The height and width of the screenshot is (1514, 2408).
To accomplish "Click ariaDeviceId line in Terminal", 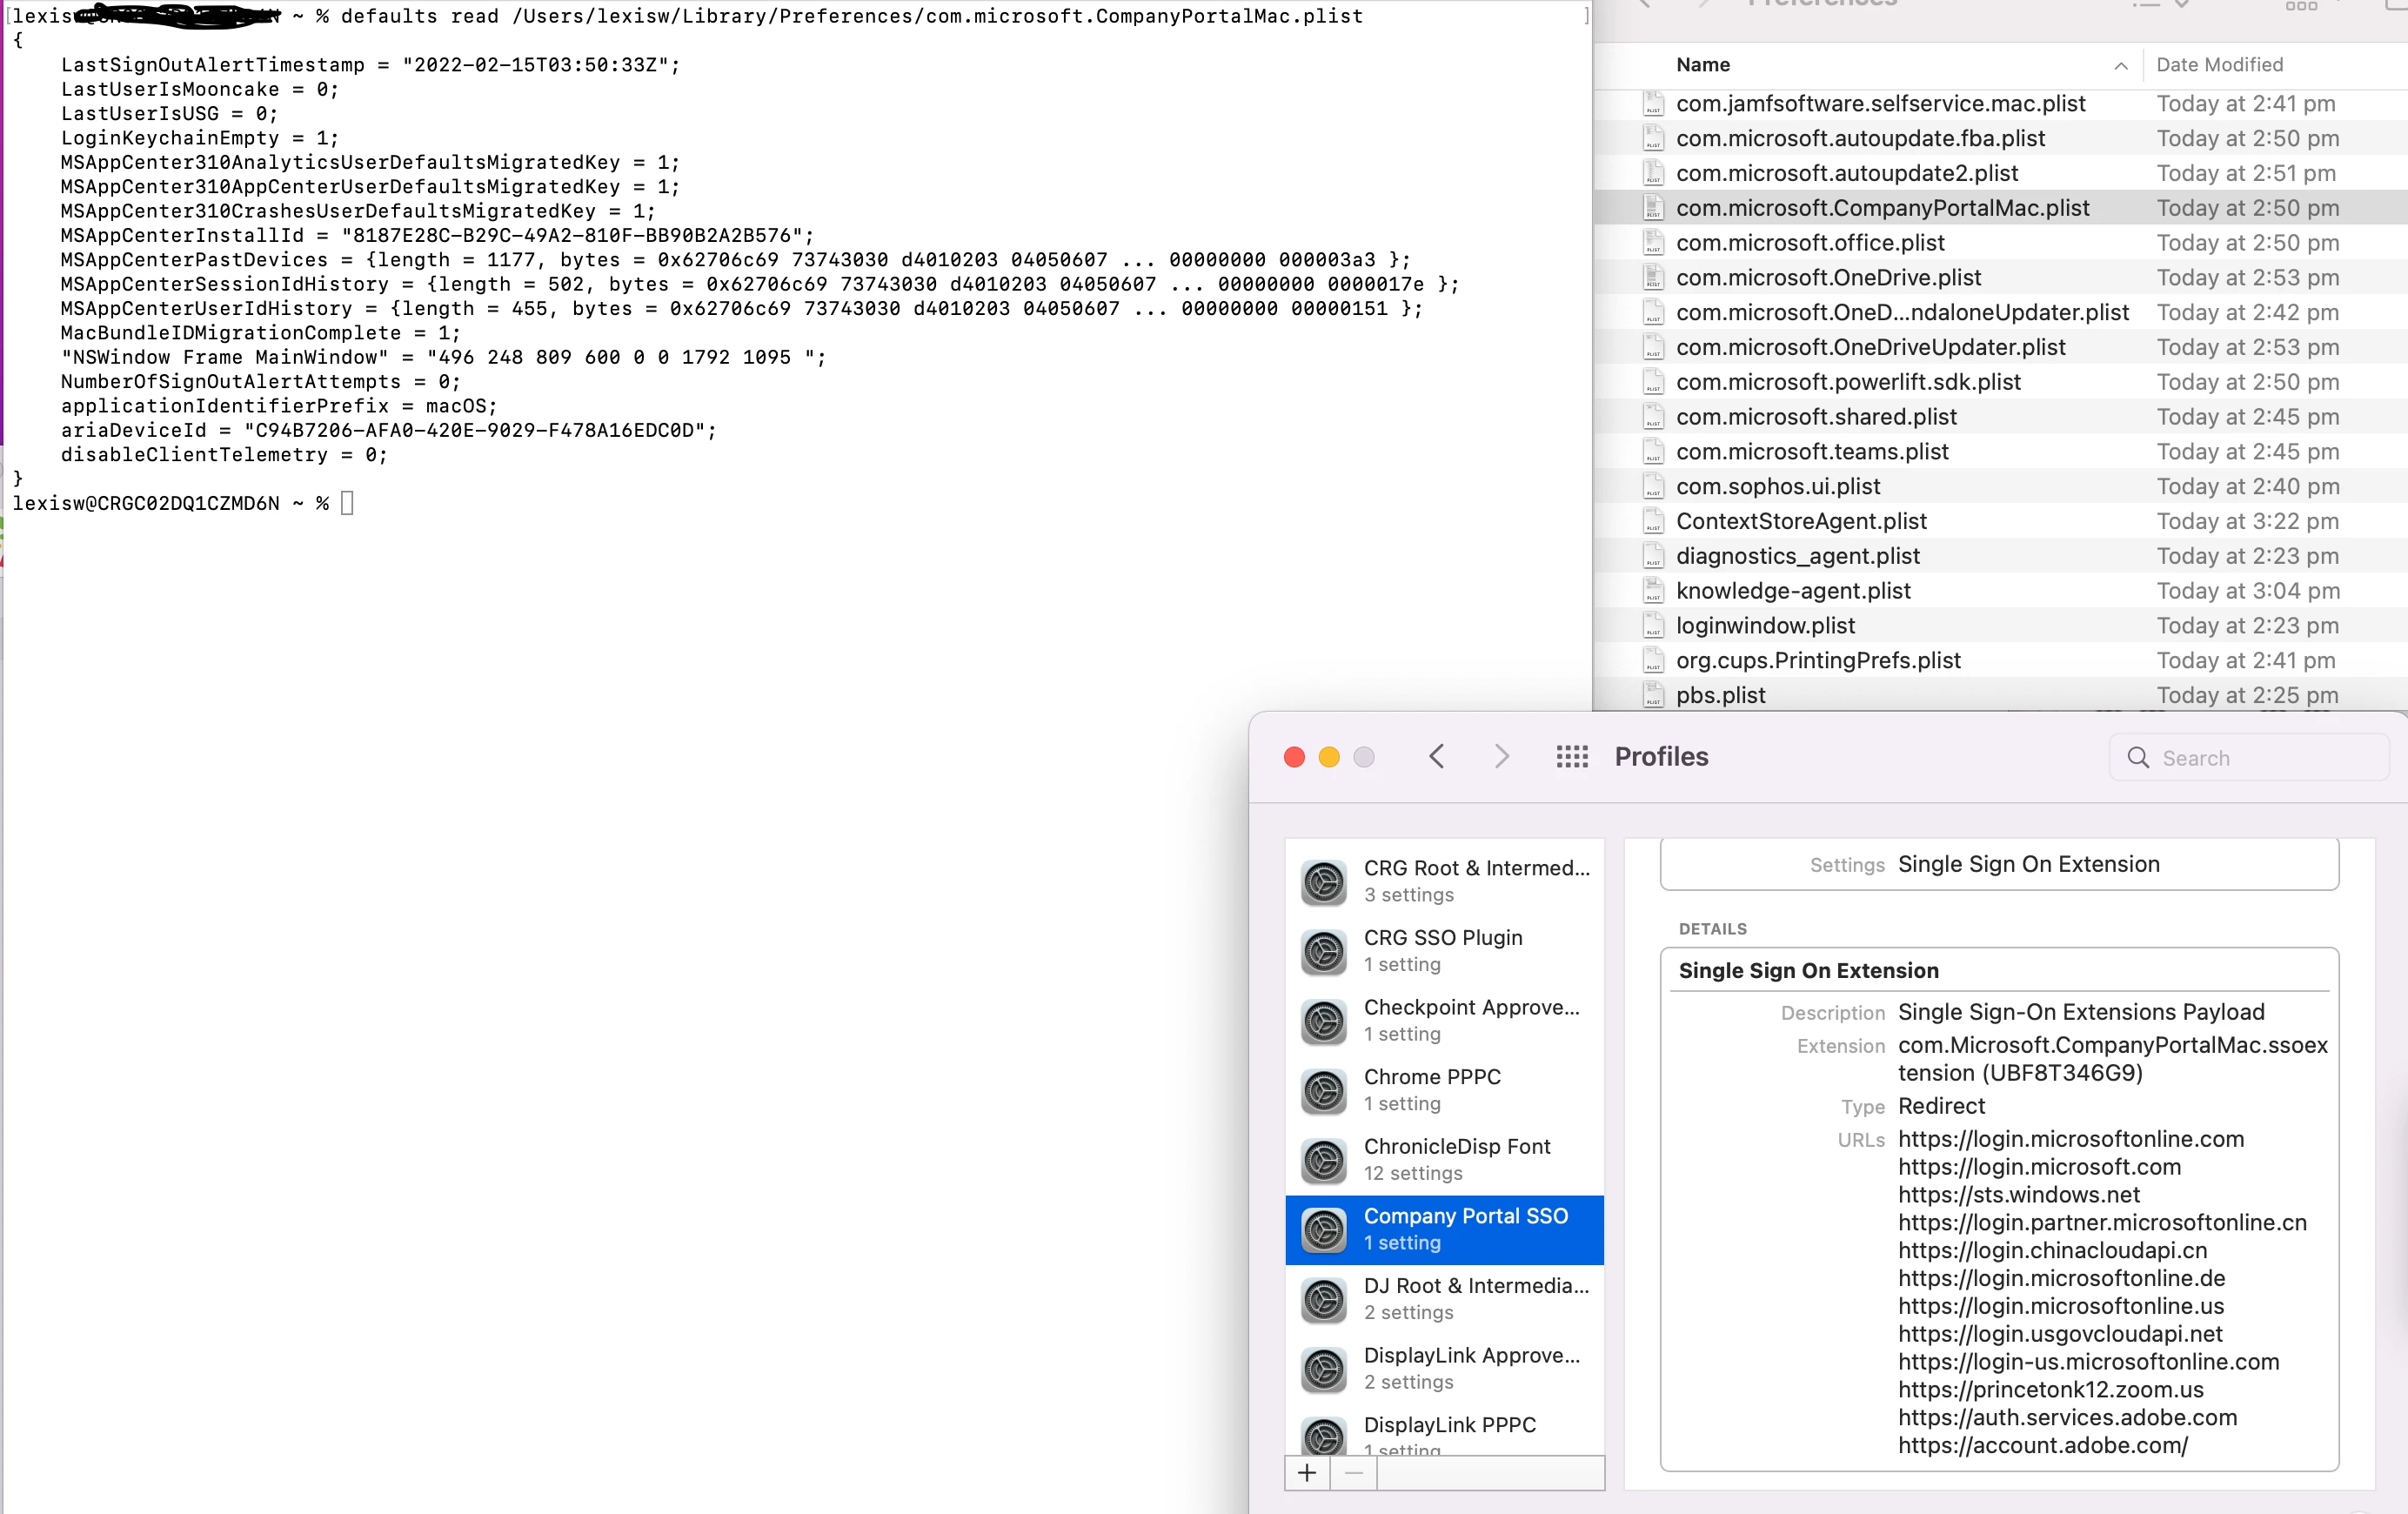I will 389,430.
